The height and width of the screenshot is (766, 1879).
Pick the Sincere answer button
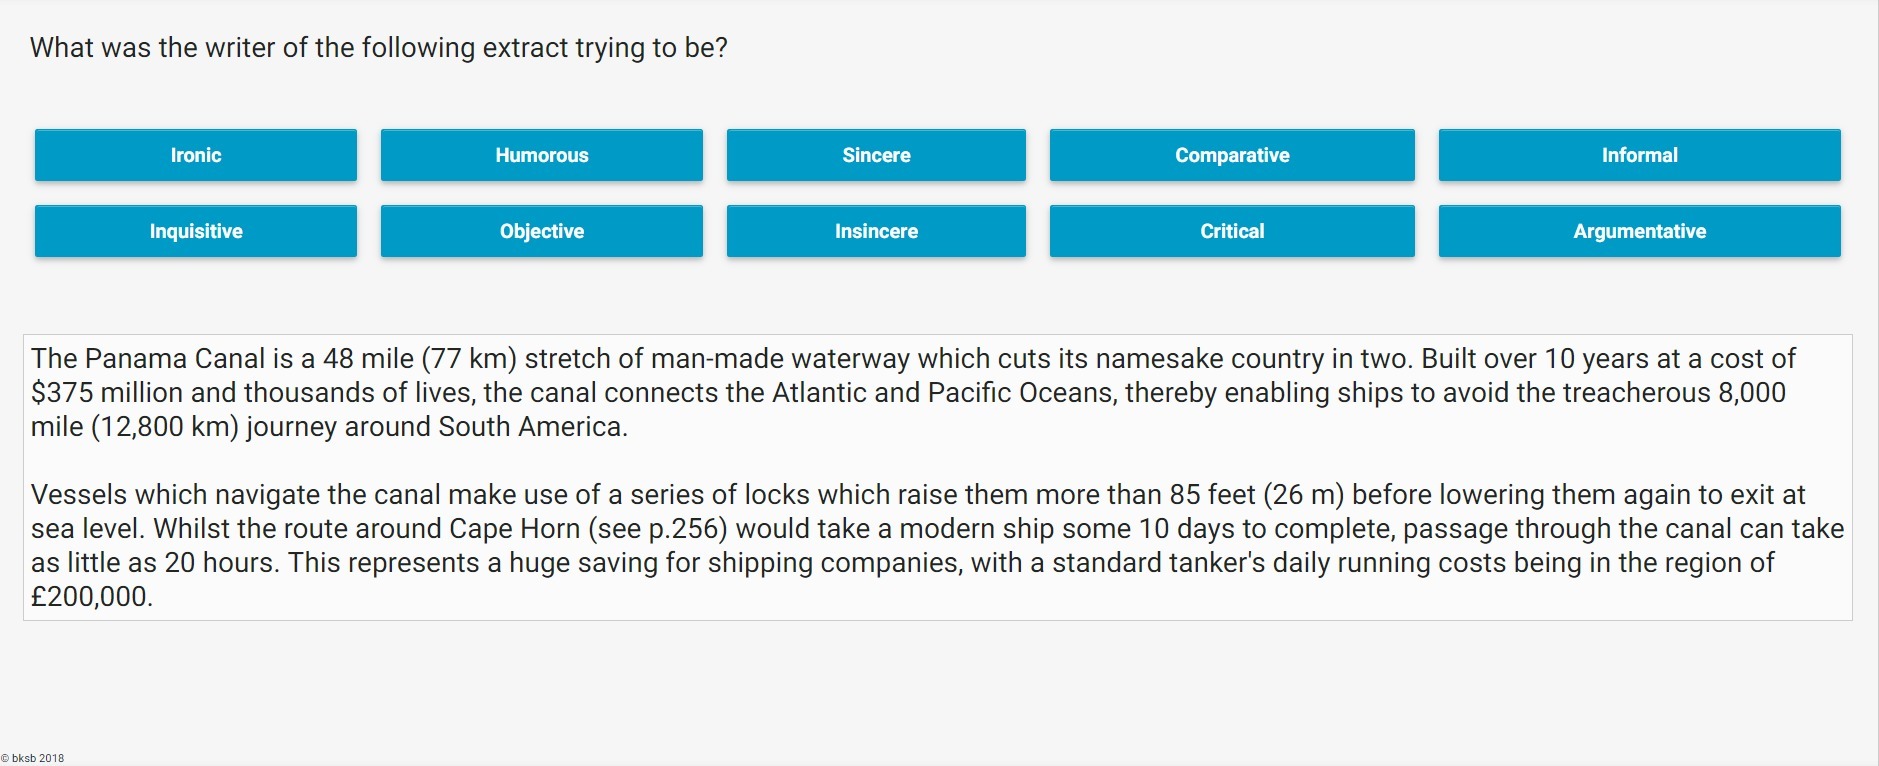(876, 155)
